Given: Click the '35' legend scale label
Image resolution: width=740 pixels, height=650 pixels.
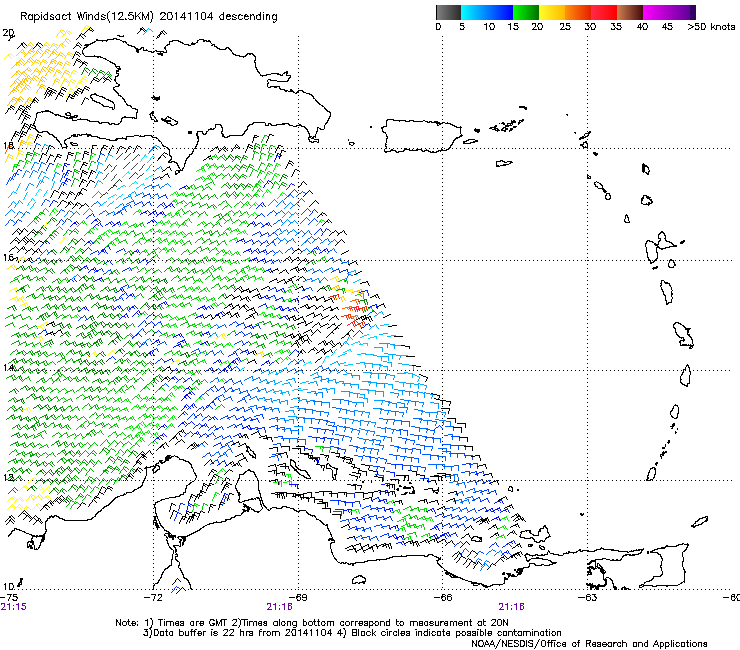Looking at the screenshot, I should point(616,26).
